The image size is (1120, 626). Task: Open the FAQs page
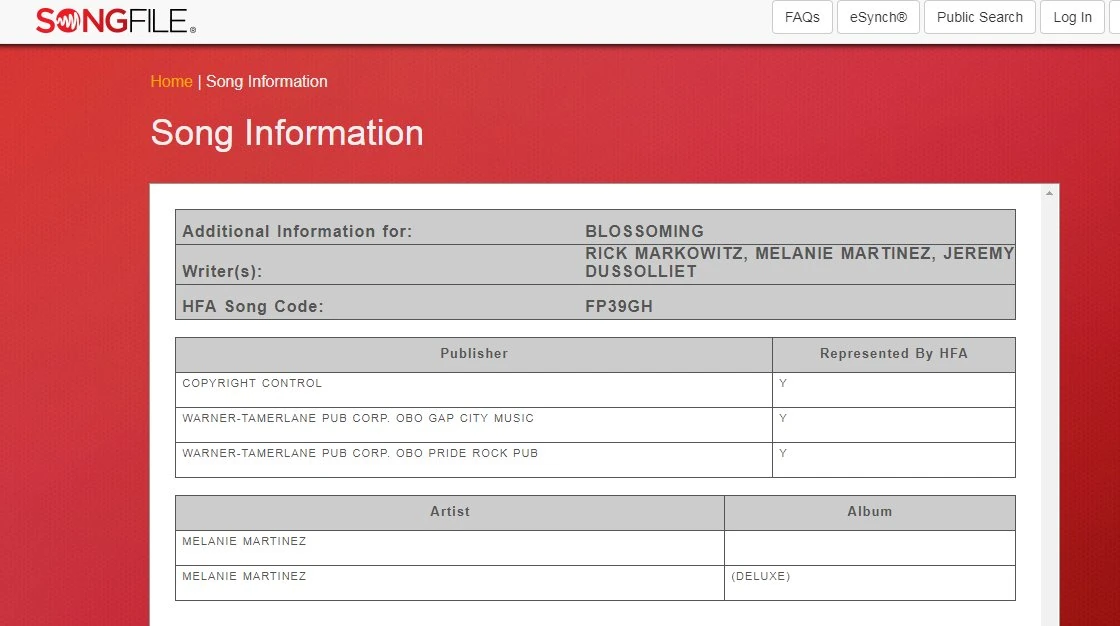click(x=802, y=17)
